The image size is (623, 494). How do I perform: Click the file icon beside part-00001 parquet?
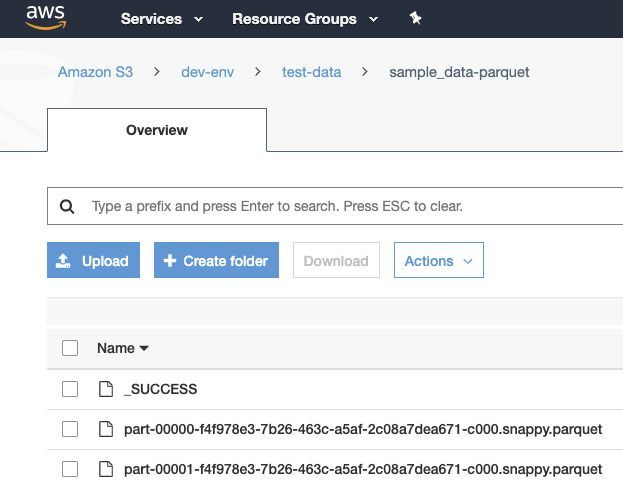click(105, 469)
